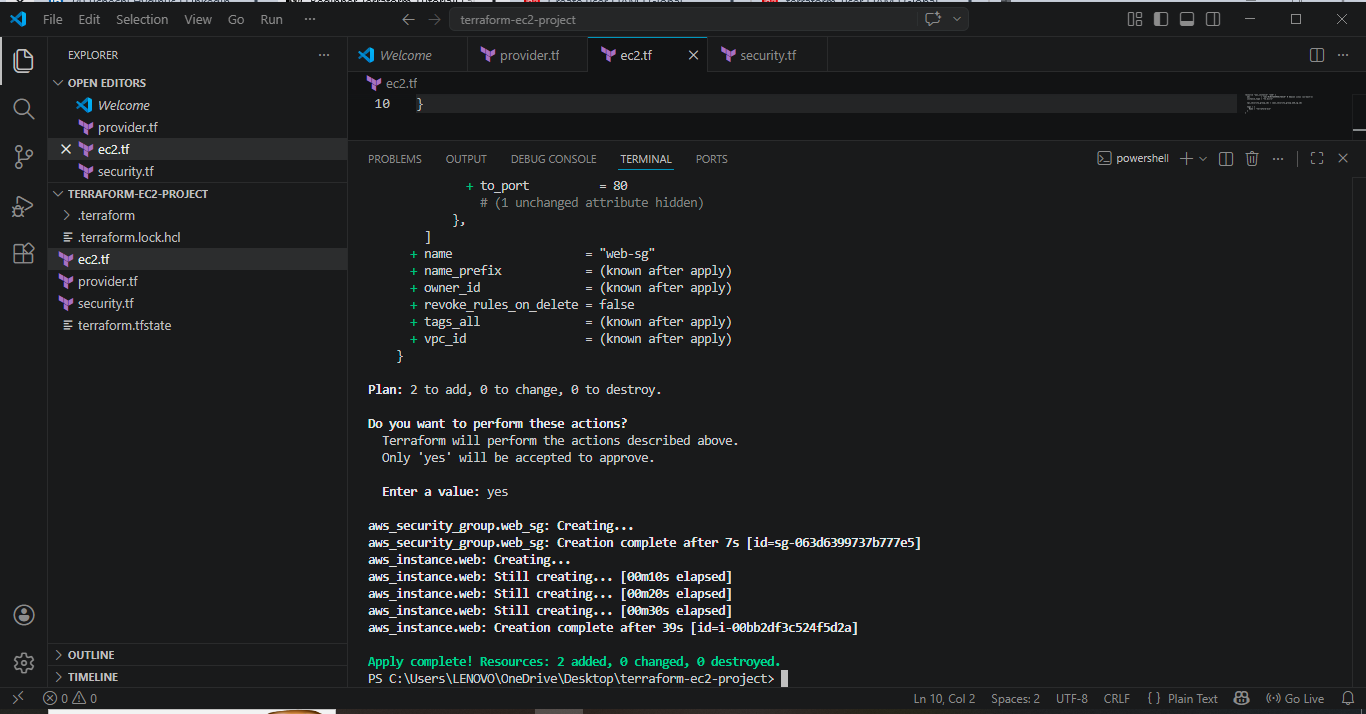
Task: Change the CRLF end of line sequence
Action: (1117, 698)
